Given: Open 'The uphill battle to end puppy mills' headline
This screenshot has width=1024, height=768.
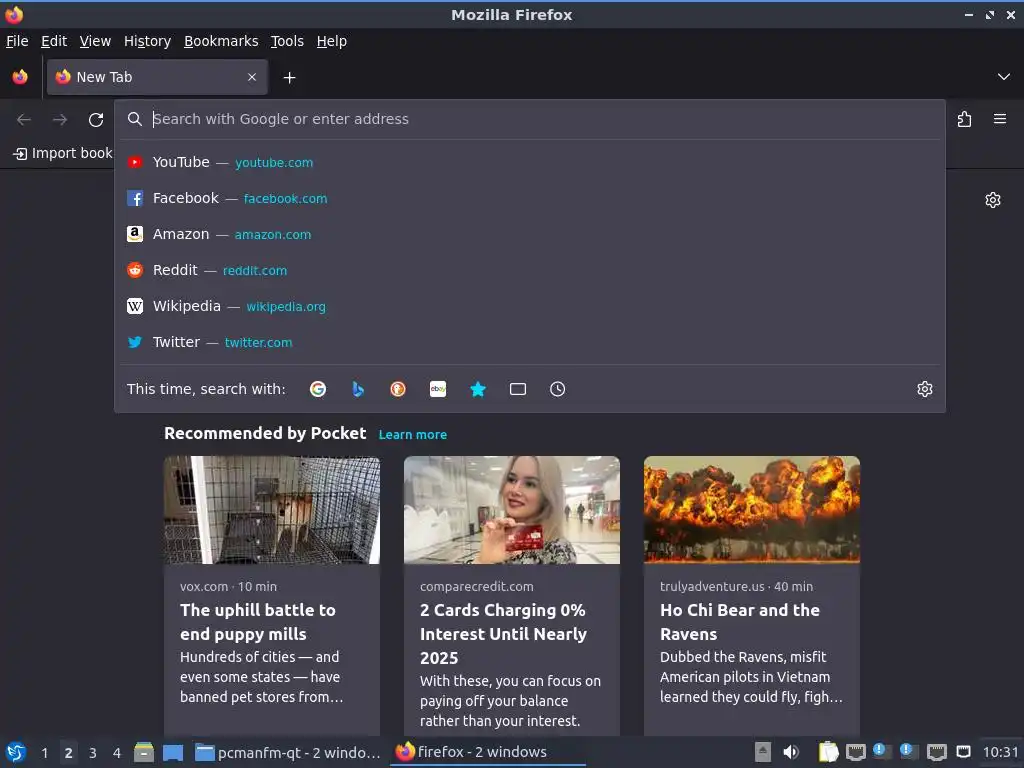Looking at the screenshot, I should [x=258, y=622].
